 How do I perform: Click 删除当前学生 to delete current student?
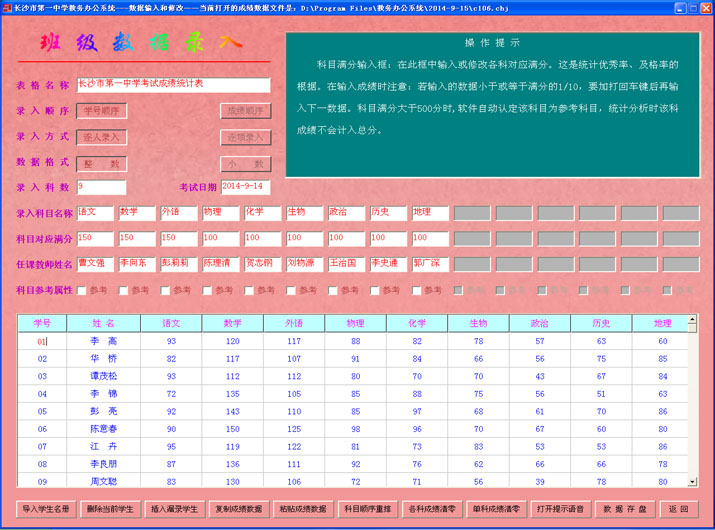click(110, 508)
